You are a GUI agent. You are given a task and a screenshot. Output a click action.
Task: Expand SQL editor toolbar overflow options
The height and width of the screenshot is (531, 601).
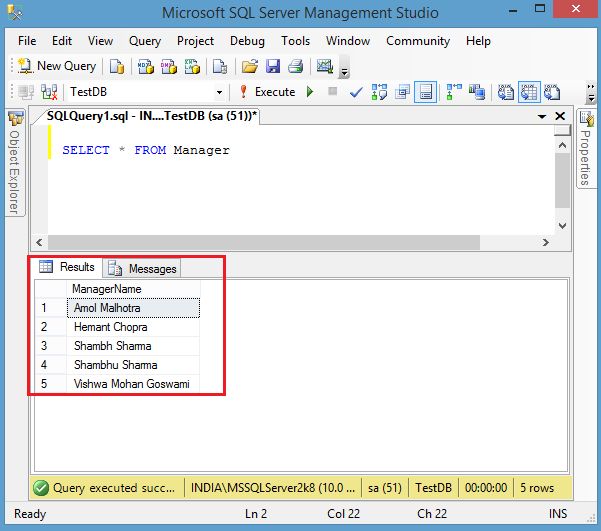pos(591,93)
